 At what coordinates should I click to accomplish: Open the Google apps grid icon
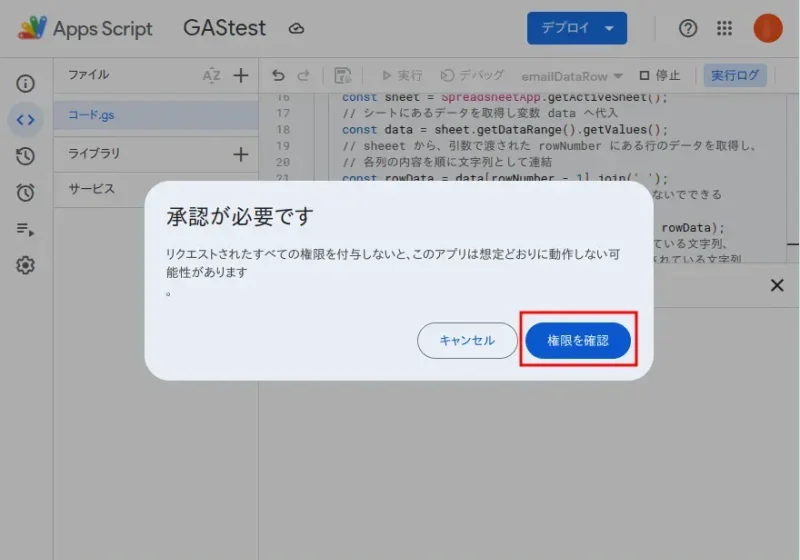pyautogui.click(x=724, y=28)
